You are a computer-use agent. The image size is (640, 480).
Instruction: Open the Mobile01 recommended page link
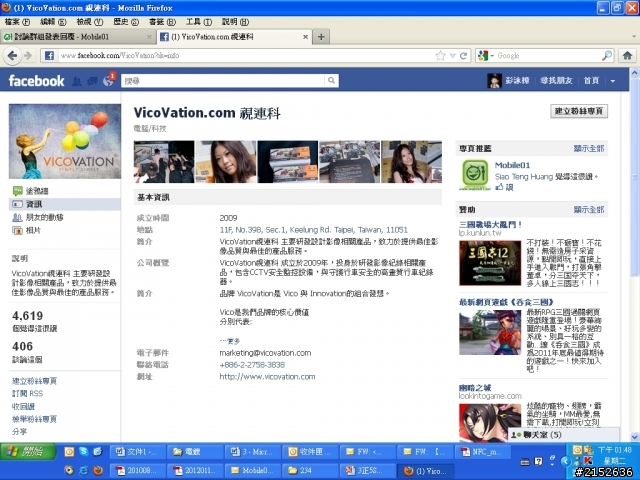[512, 165]
